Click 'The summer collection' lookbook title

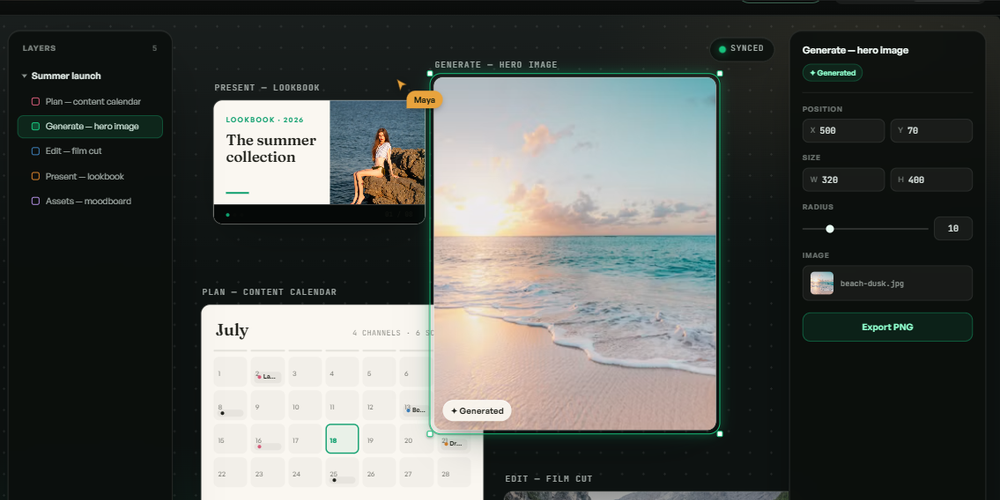pos(271,149)
